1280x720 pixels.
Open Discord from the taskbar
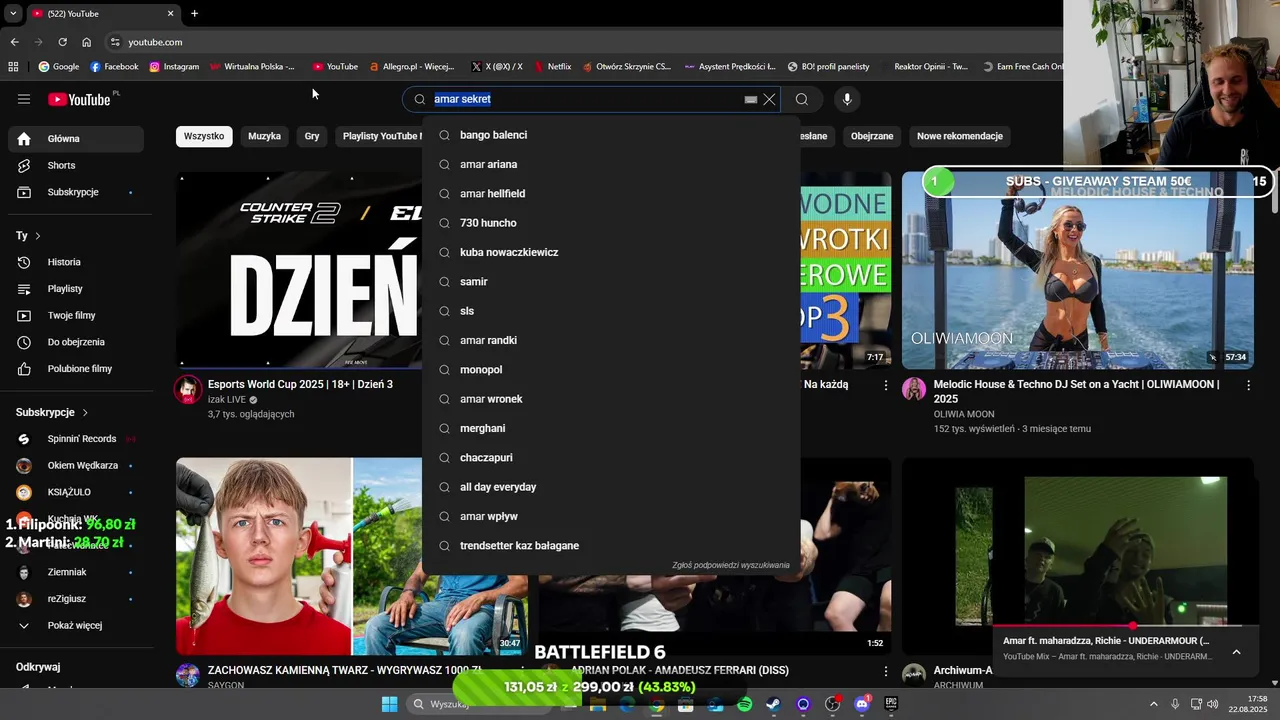(862, 705)
